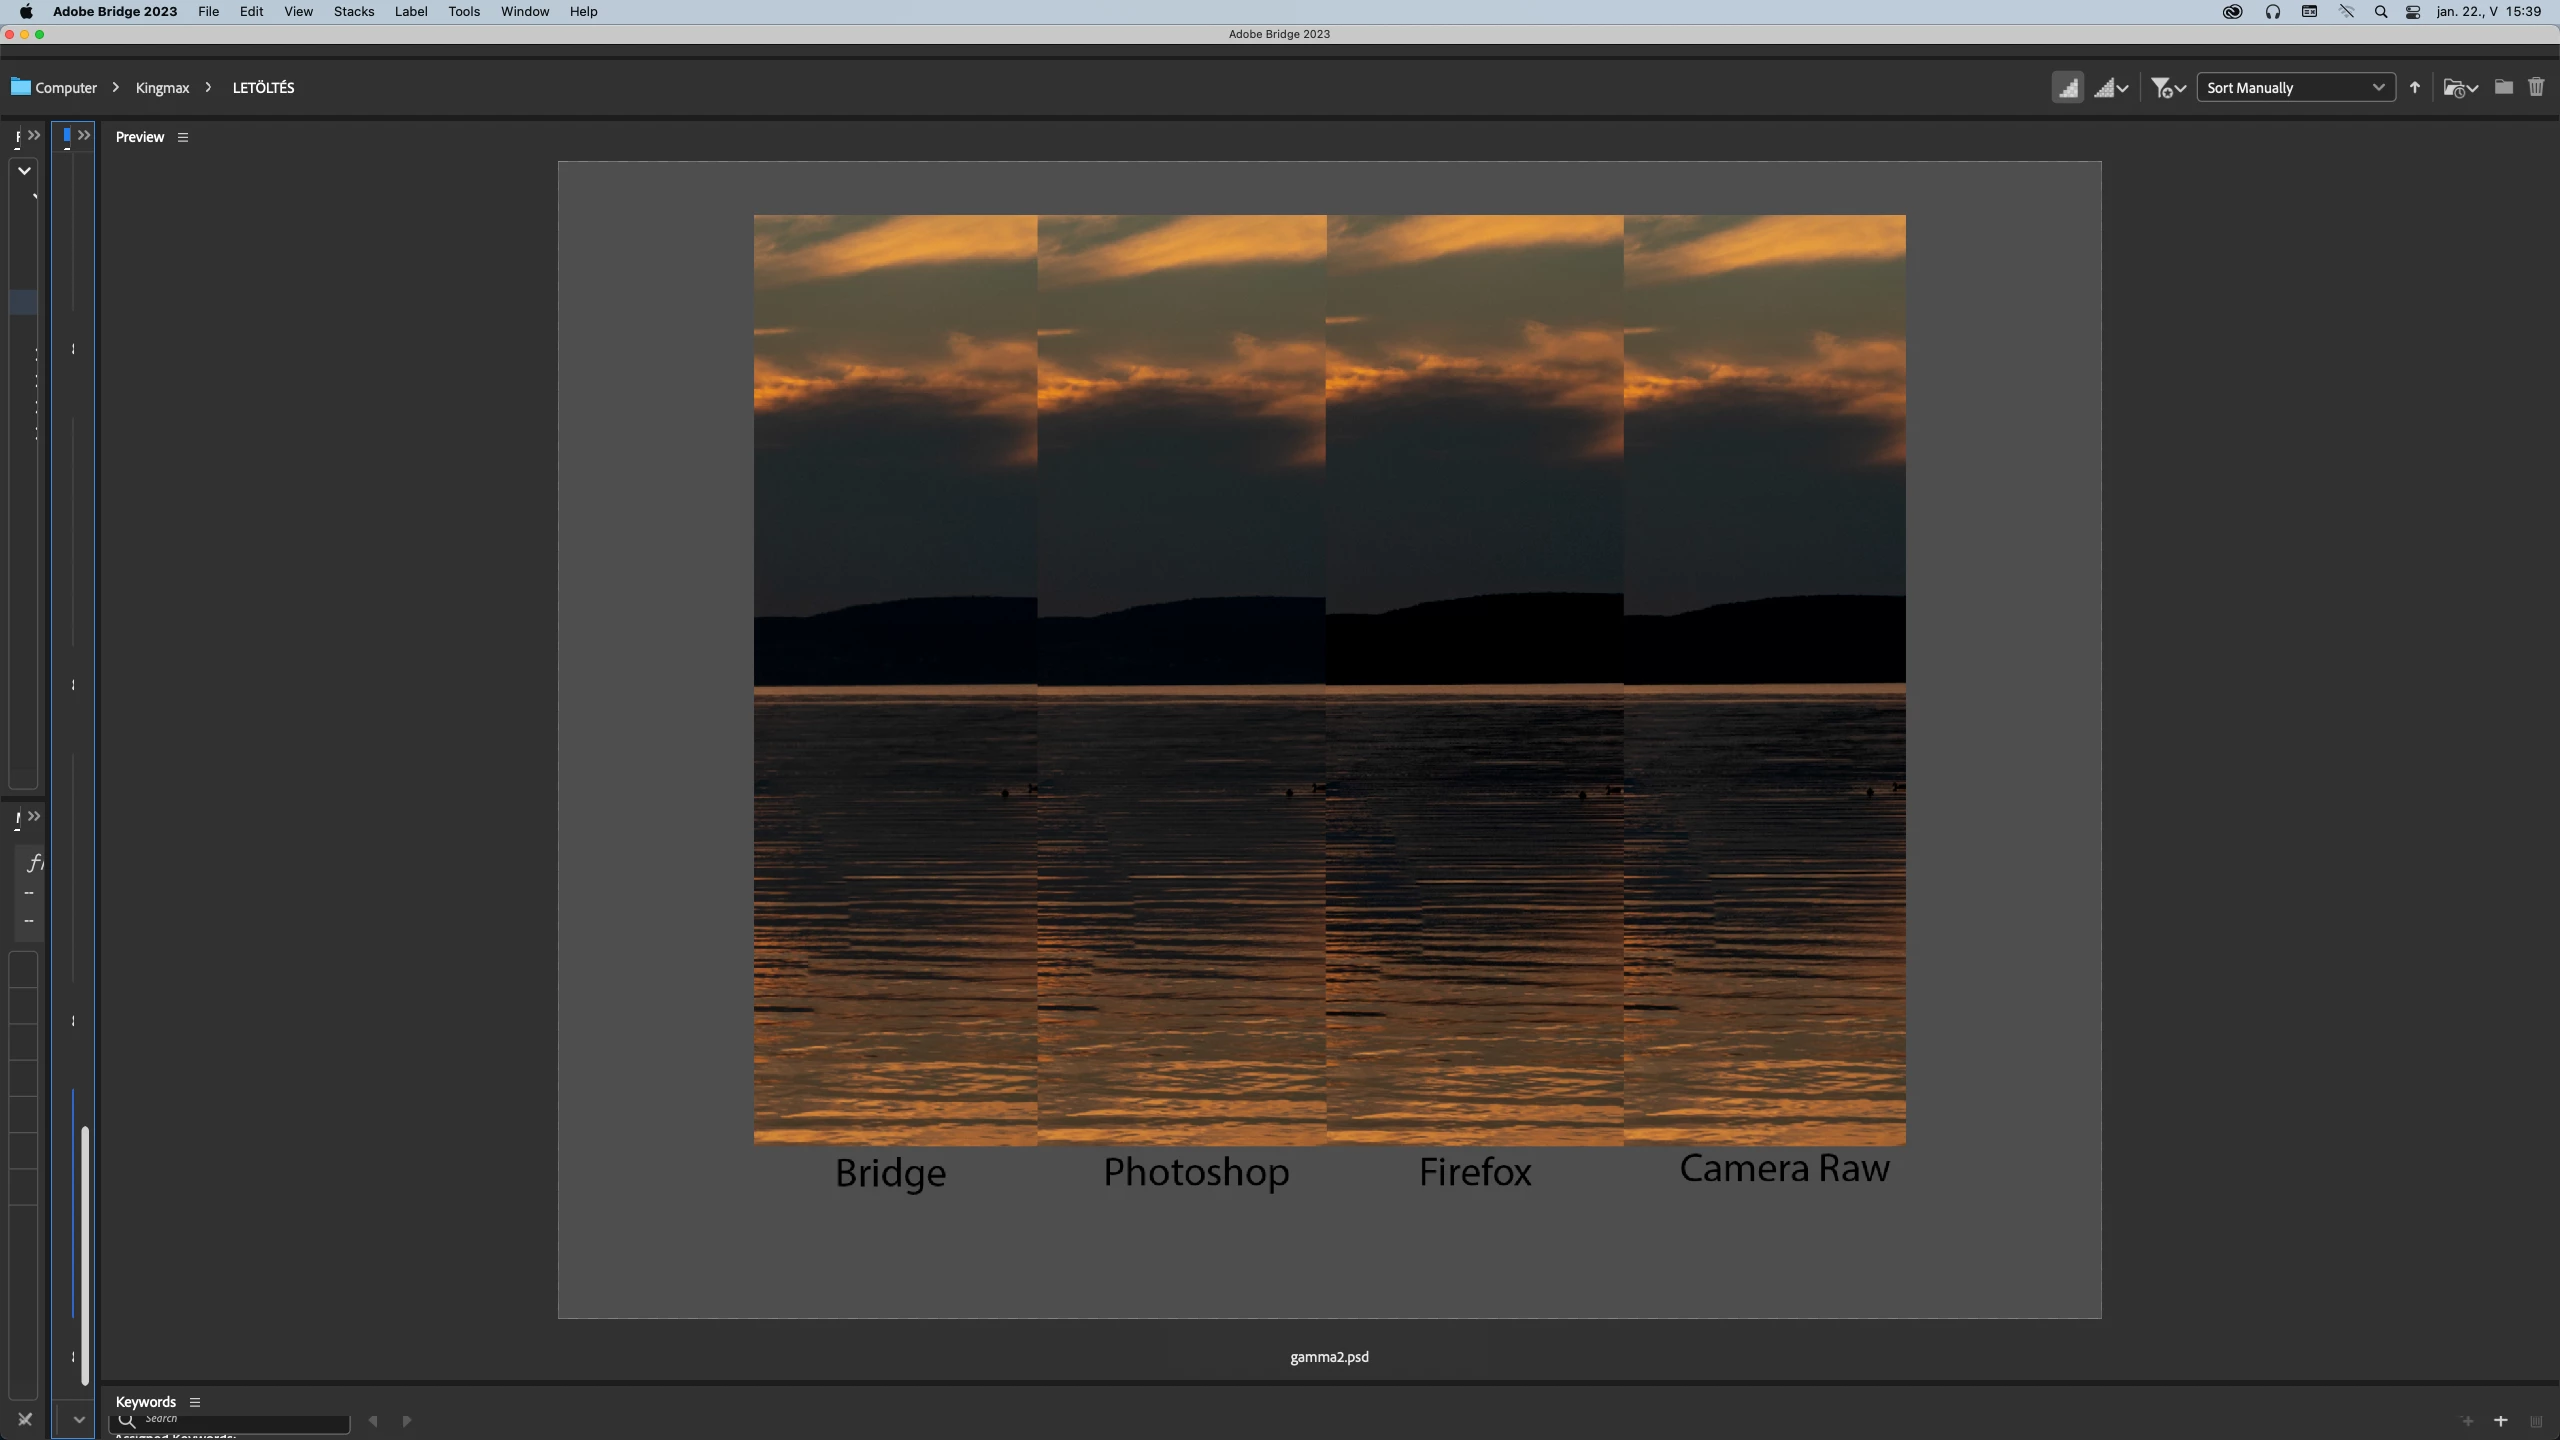Click the delete trash icon
The width and height of the screenshot is (2560, 1440).
pos(2536,88)
